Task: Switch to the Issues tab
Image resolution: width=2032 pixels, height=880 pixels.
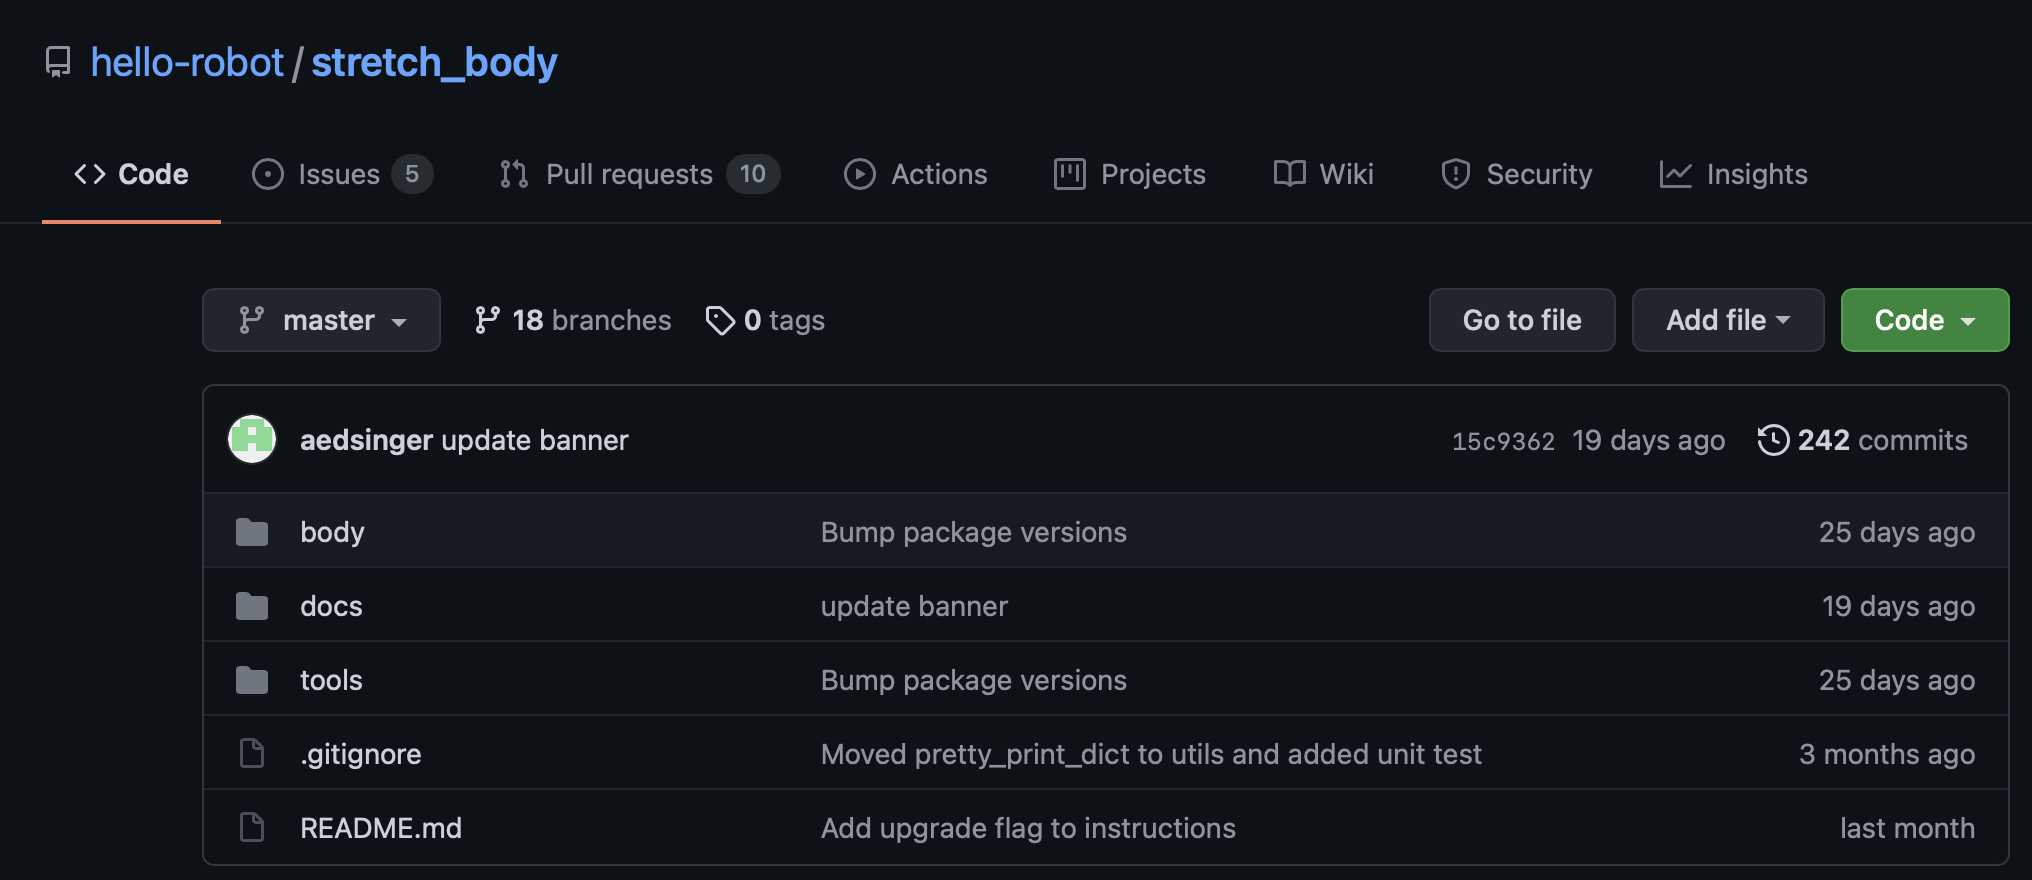Action: pos(341,174)
